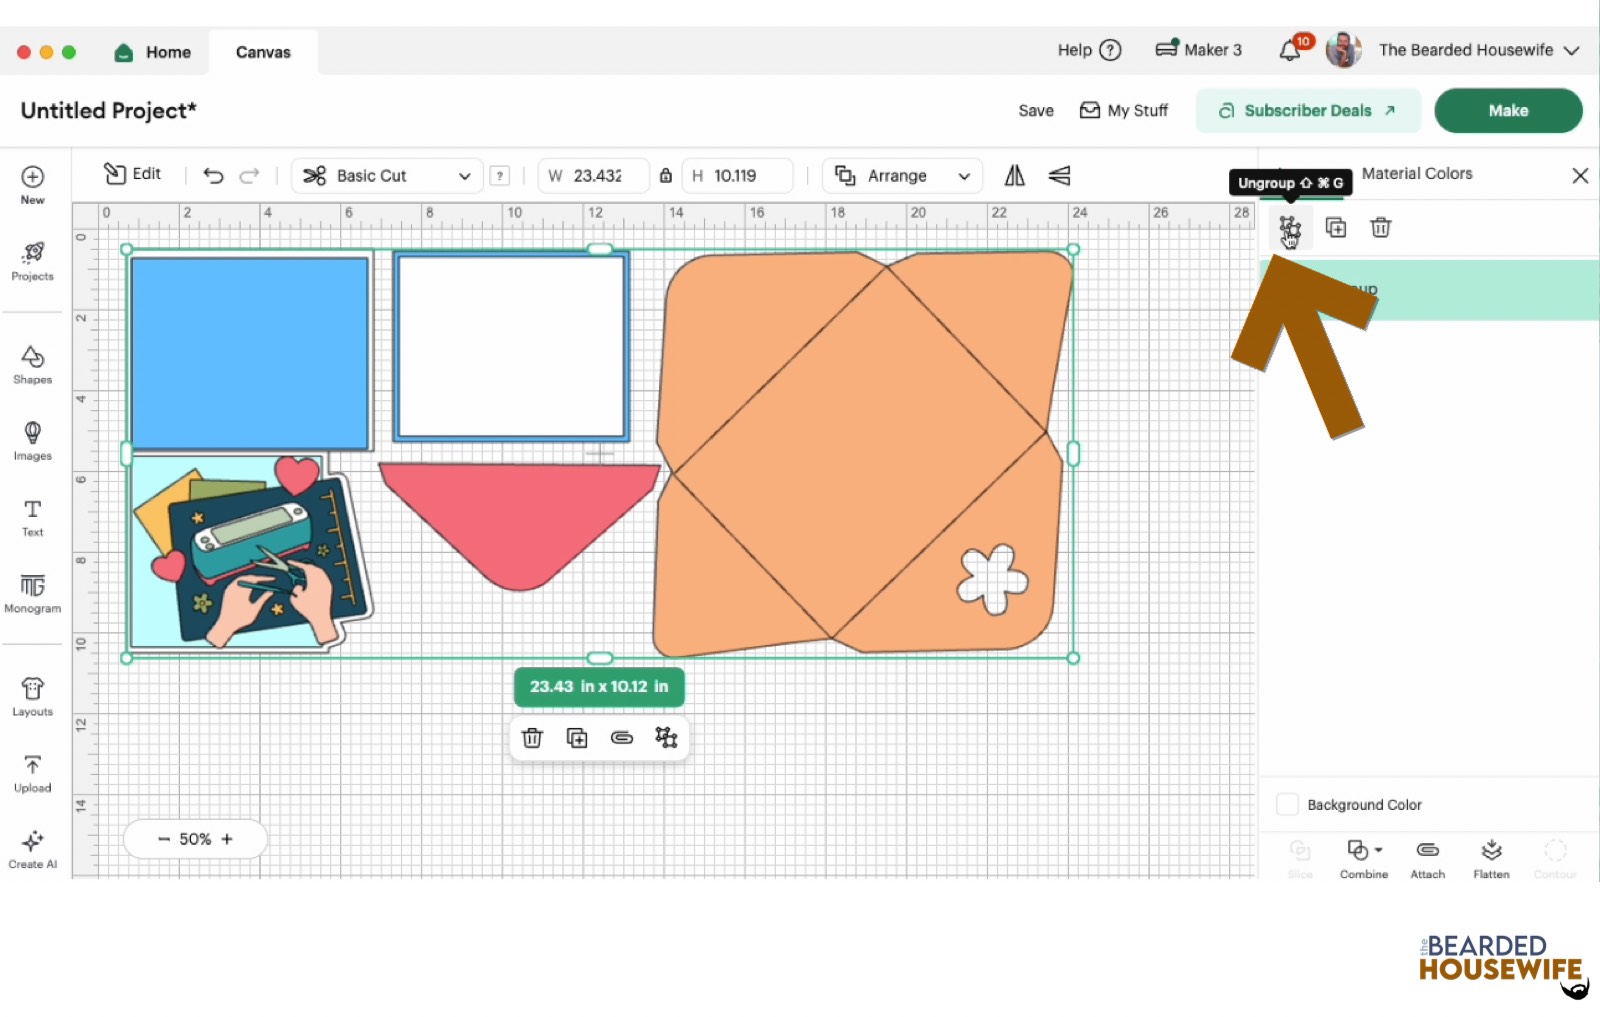Click the Duplicate icon next to Ungroup
This screenshot has height=1017, width=1600.
1336,227
